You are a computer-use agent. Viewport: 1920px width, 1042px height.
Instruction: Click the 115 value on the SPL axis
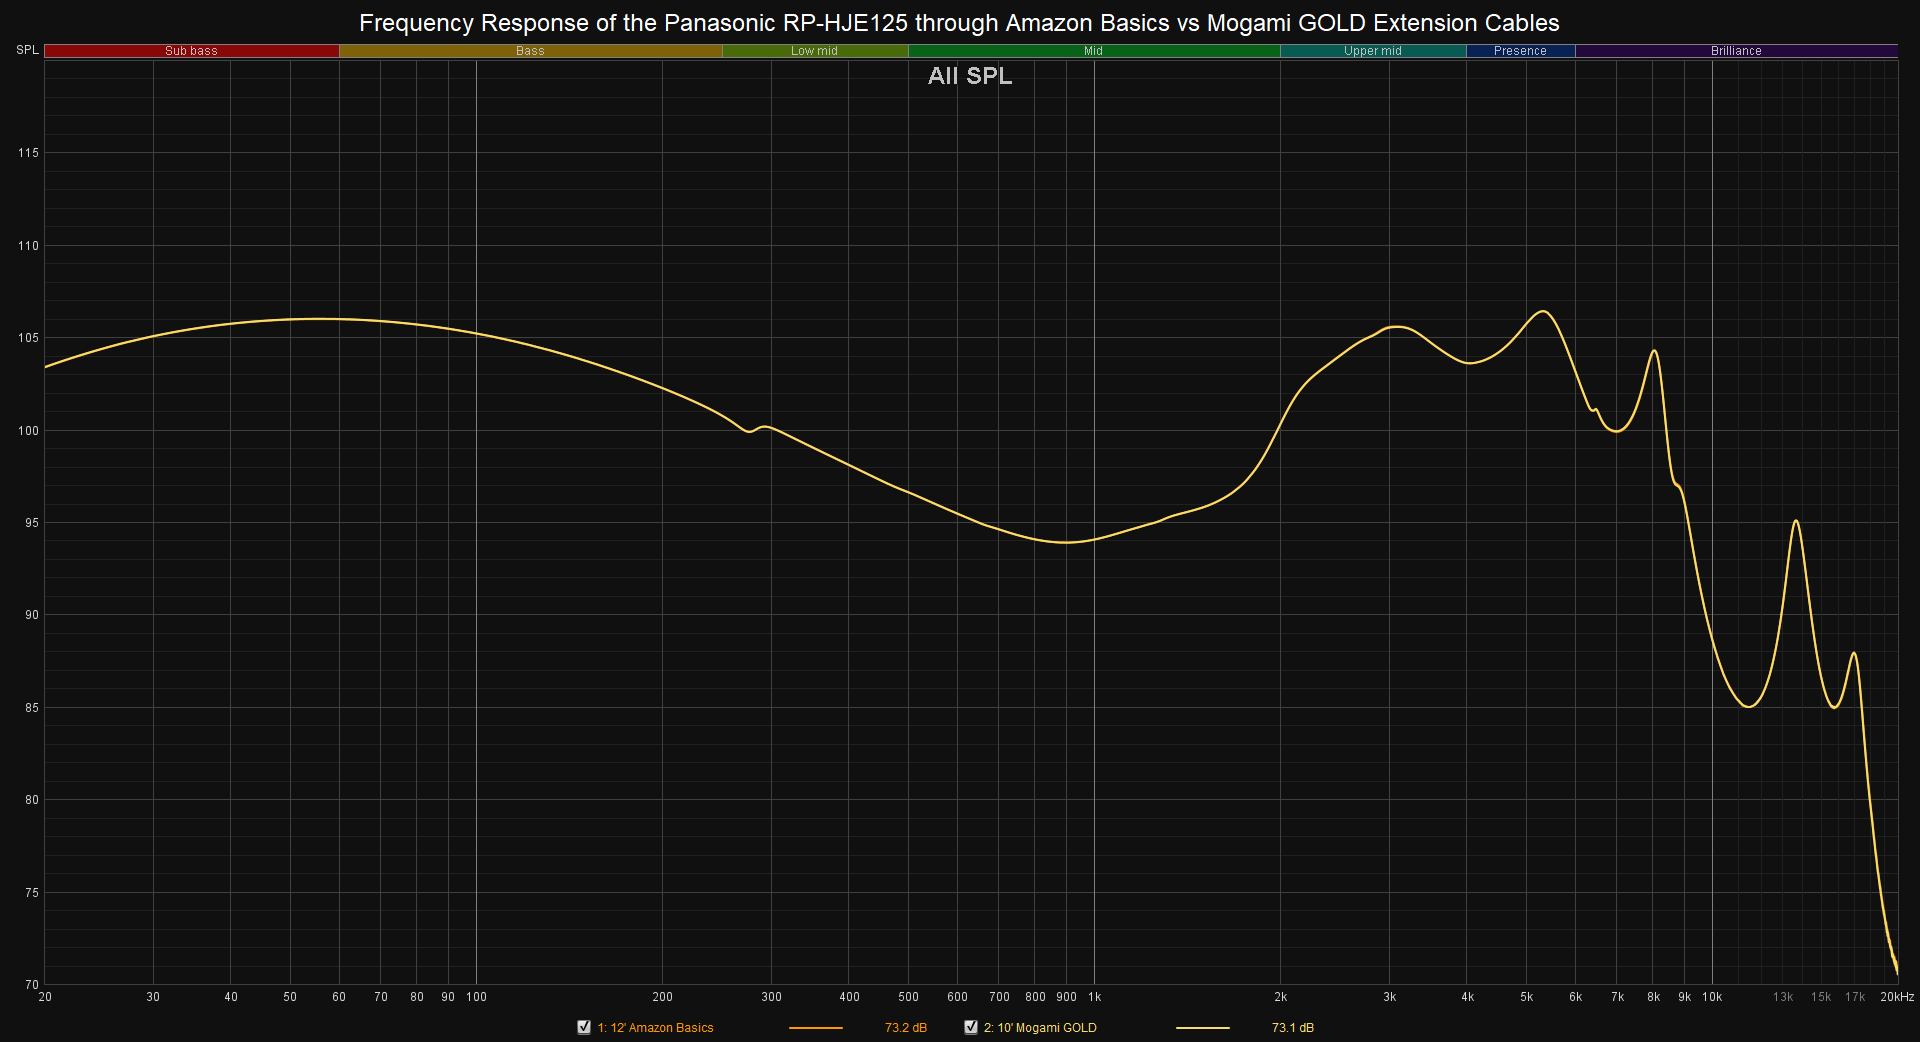(x=28, y=153)
